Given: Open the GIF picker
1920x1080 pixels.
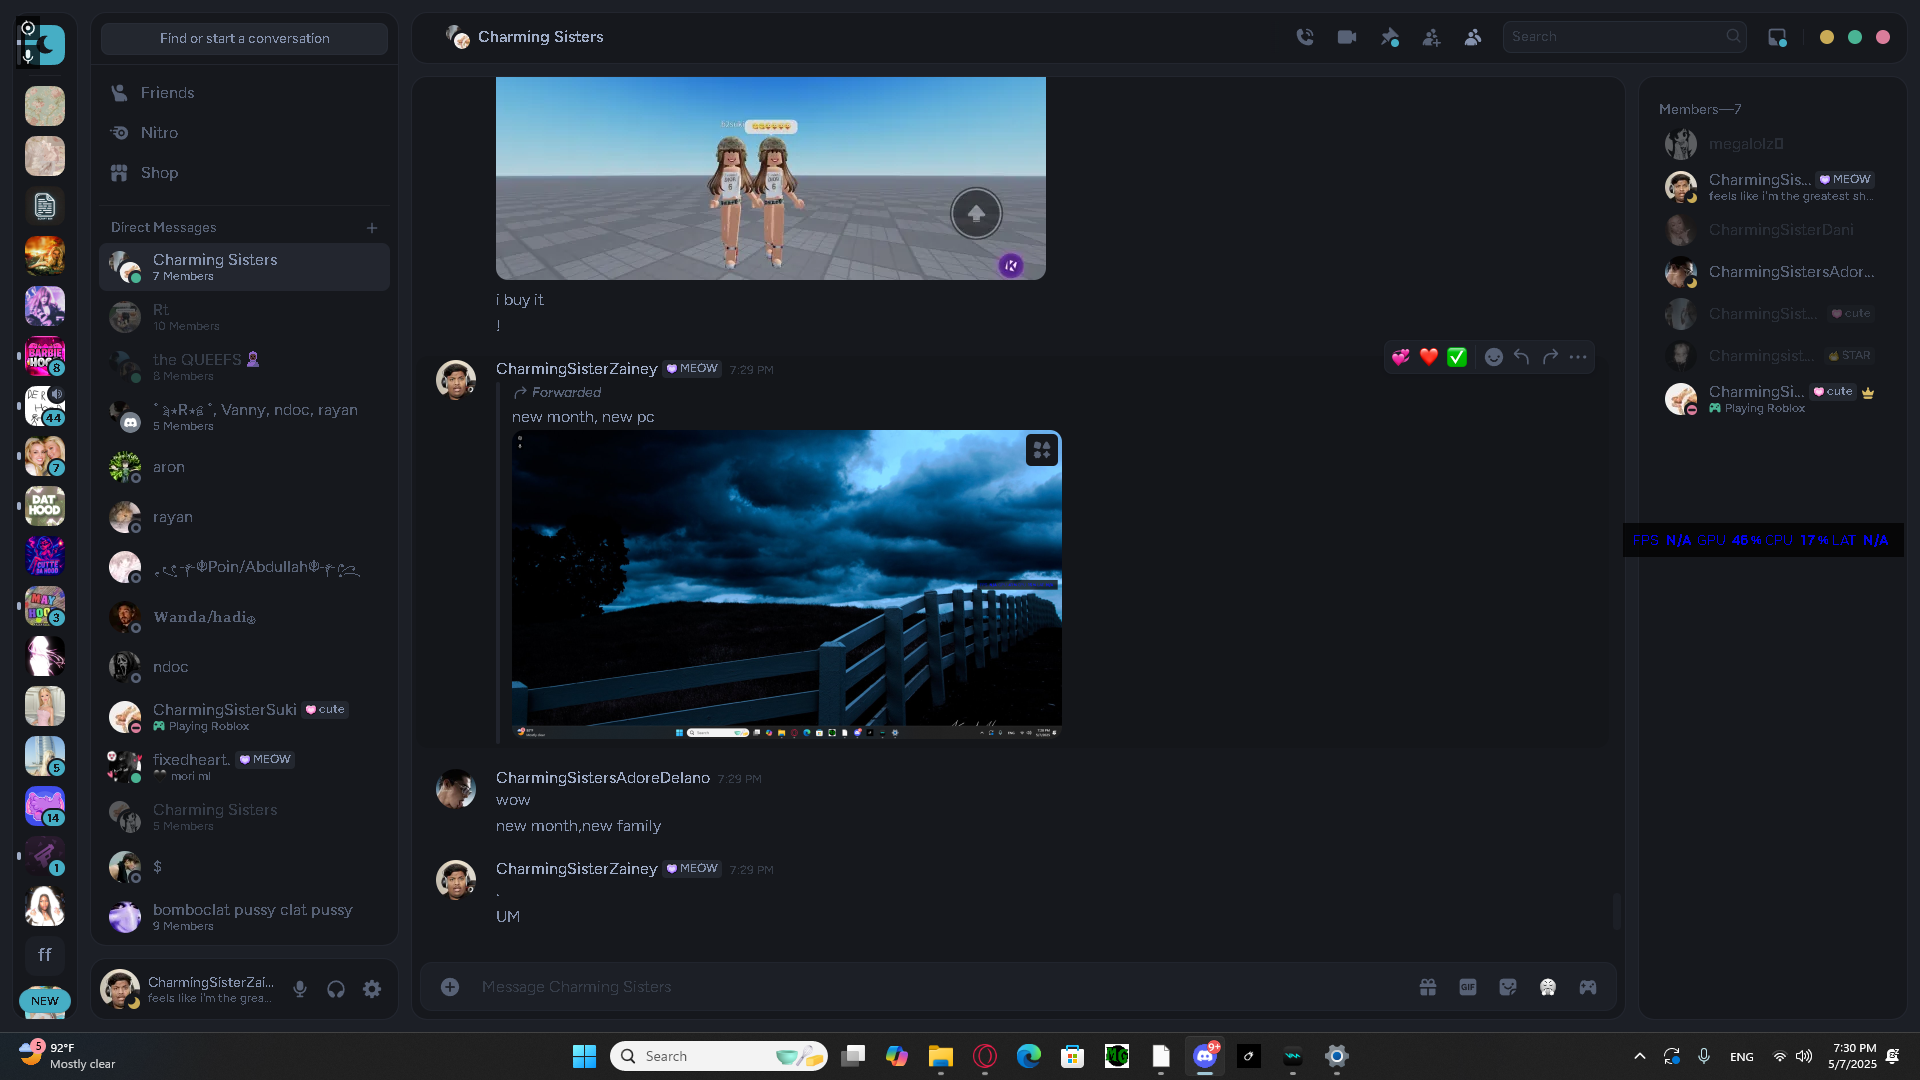Looking at the screenshot, I should click(1468, 987).
